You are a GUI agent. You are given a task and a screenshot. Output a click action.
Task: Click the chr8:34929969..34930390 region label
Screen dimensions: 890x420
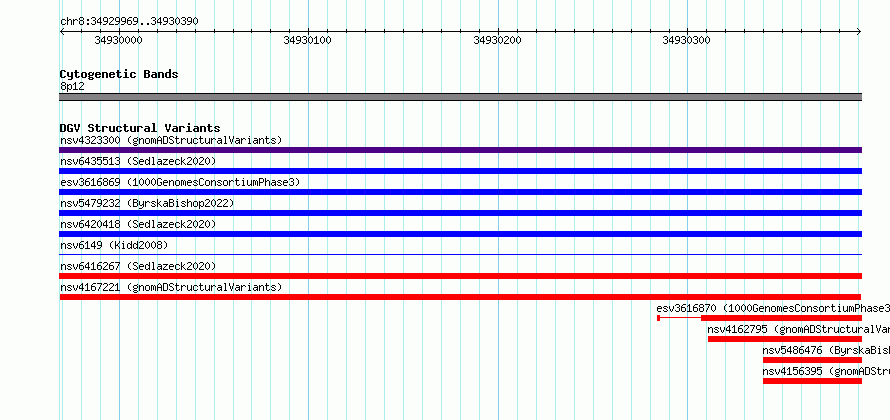coord(129,22)
